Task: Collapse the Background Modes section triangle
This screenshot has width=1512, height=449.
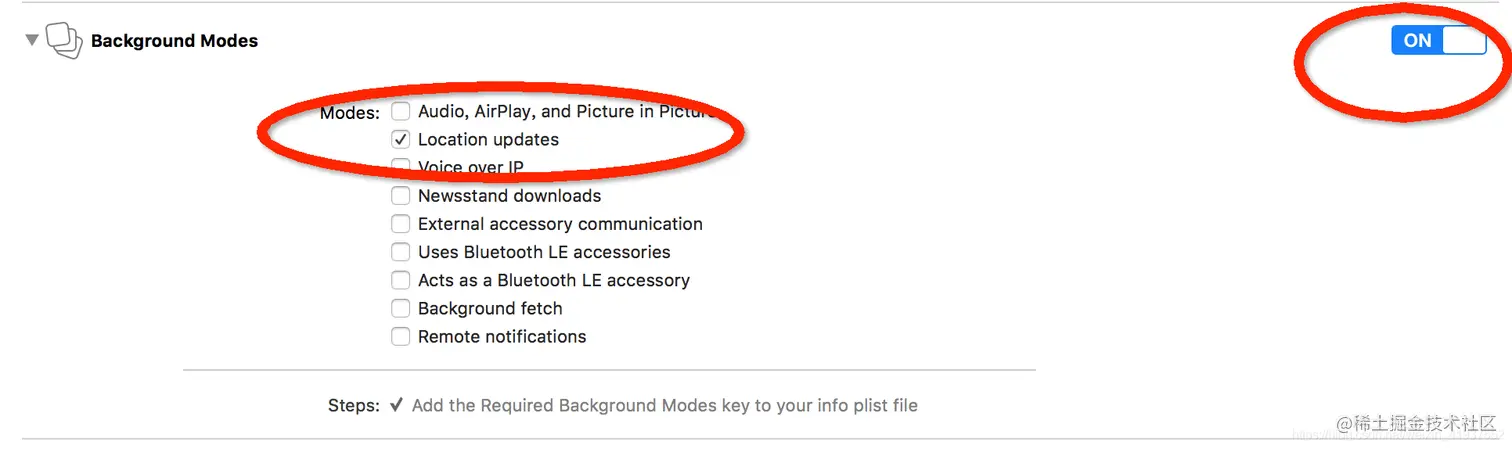Action: point(32,41)
